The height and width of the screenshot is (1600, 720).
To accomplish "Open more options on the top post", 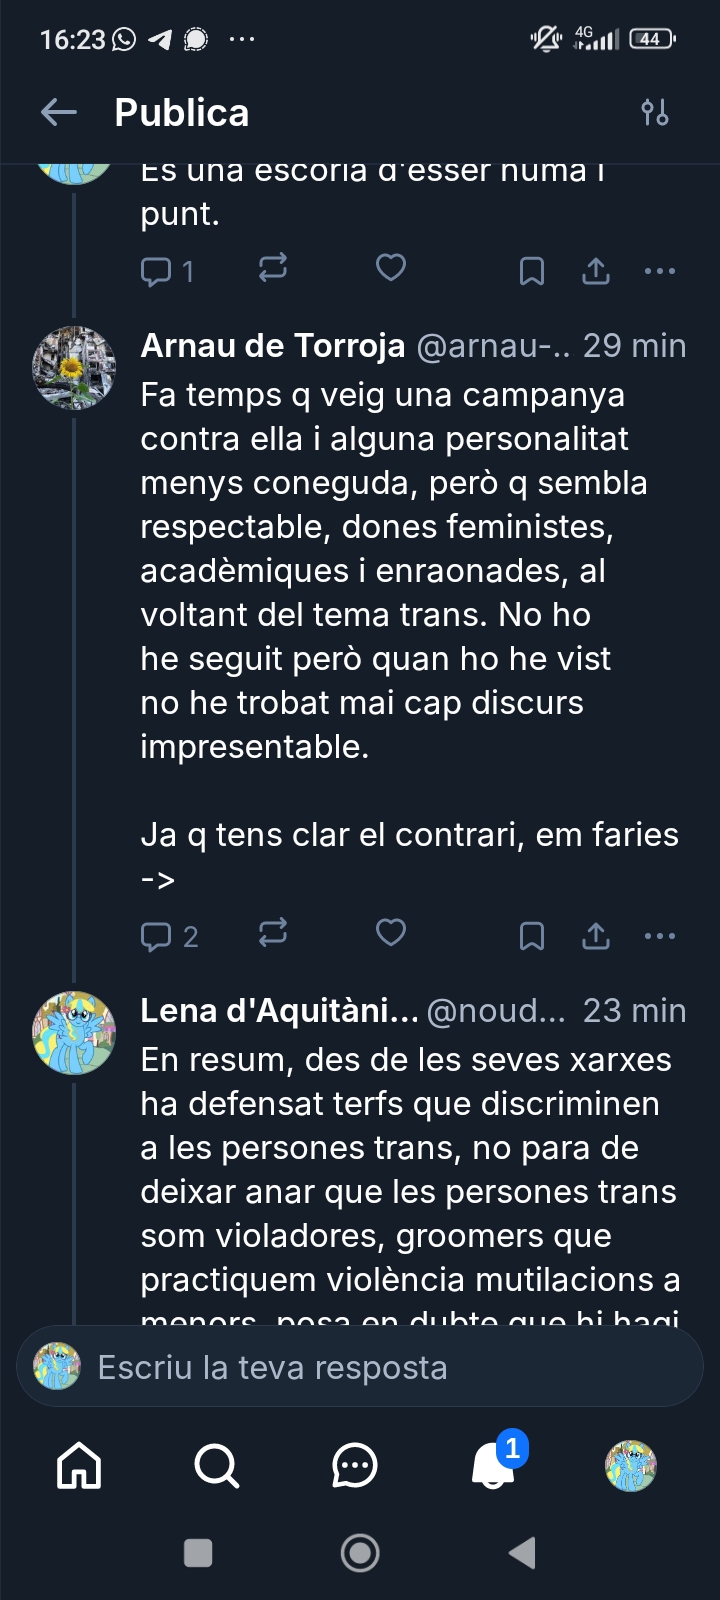I will point(660,270).
